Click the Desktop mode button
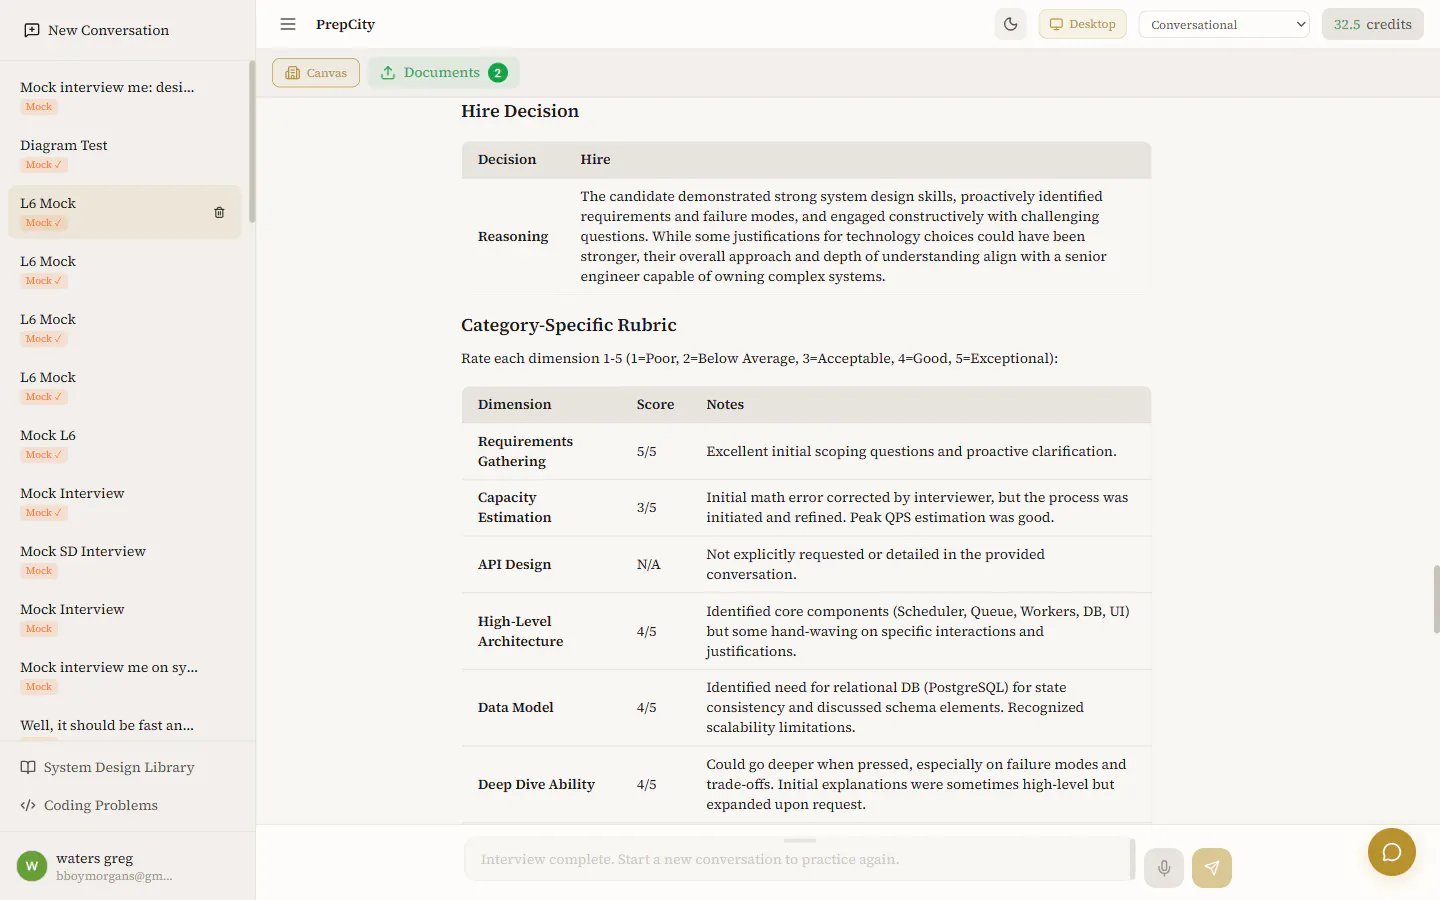This screenshot has width=1440, height=900. click(x=1083, y=24)
